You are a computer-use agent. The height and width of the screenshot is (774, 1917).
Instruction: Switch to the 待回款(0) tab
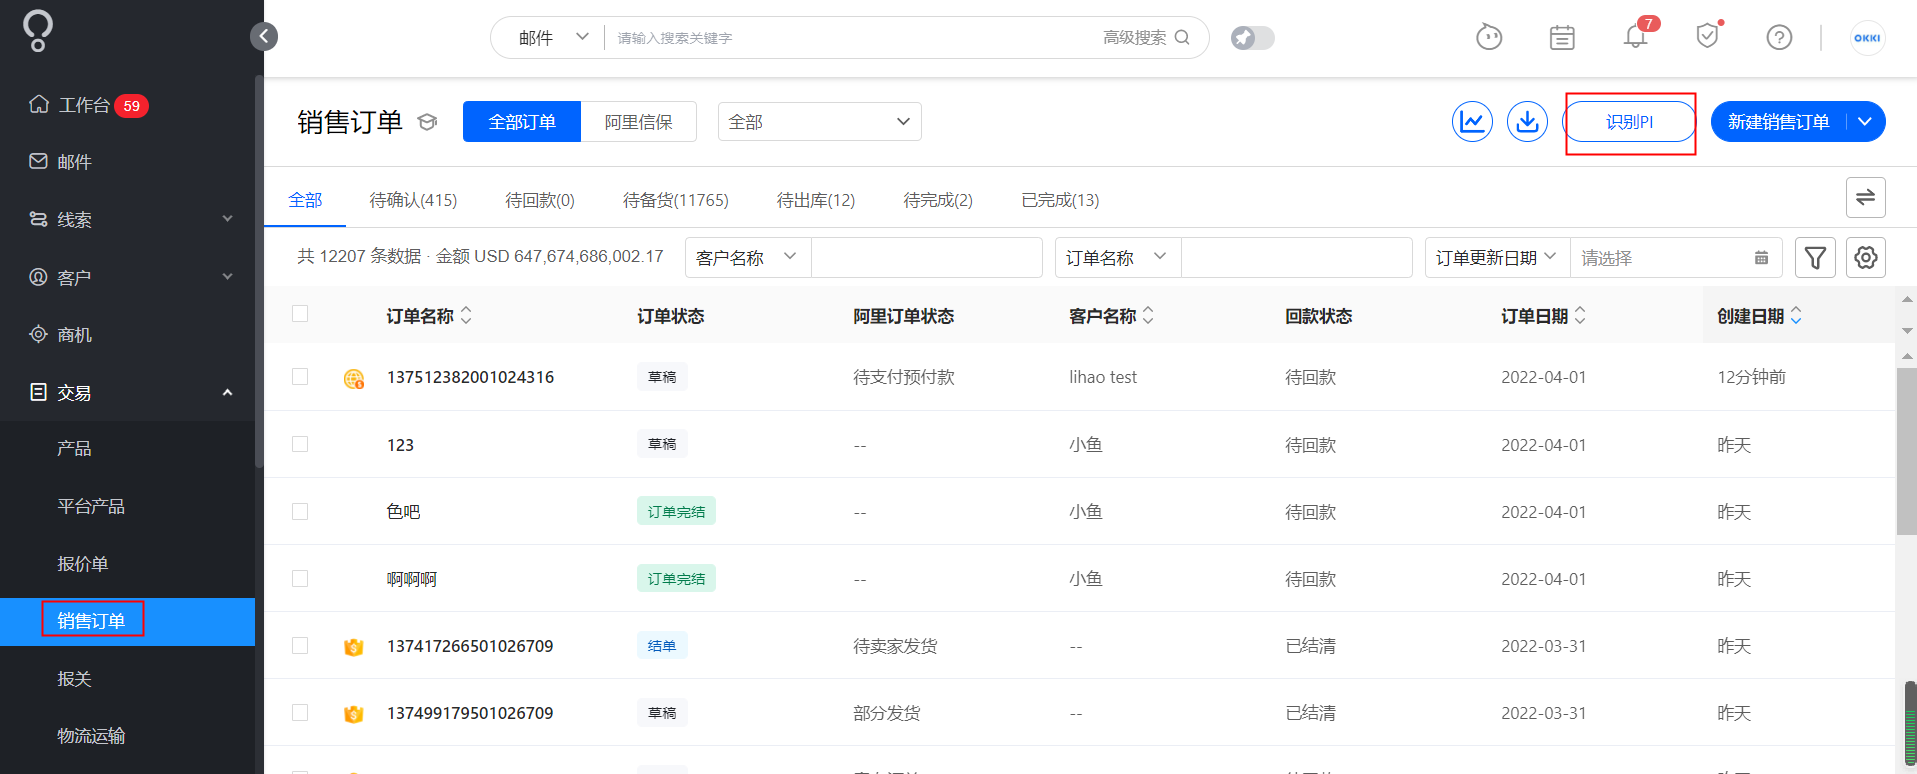(540, 200)
